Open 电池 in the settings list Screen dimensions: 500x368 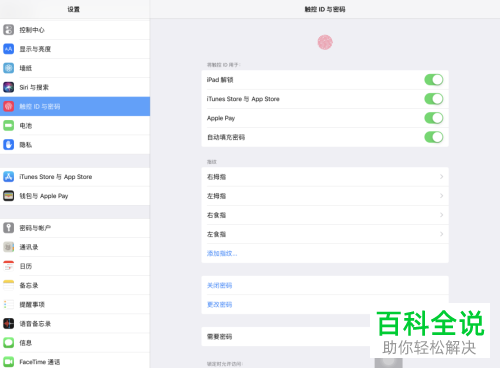pyautogui.click(x=75, y=126)
